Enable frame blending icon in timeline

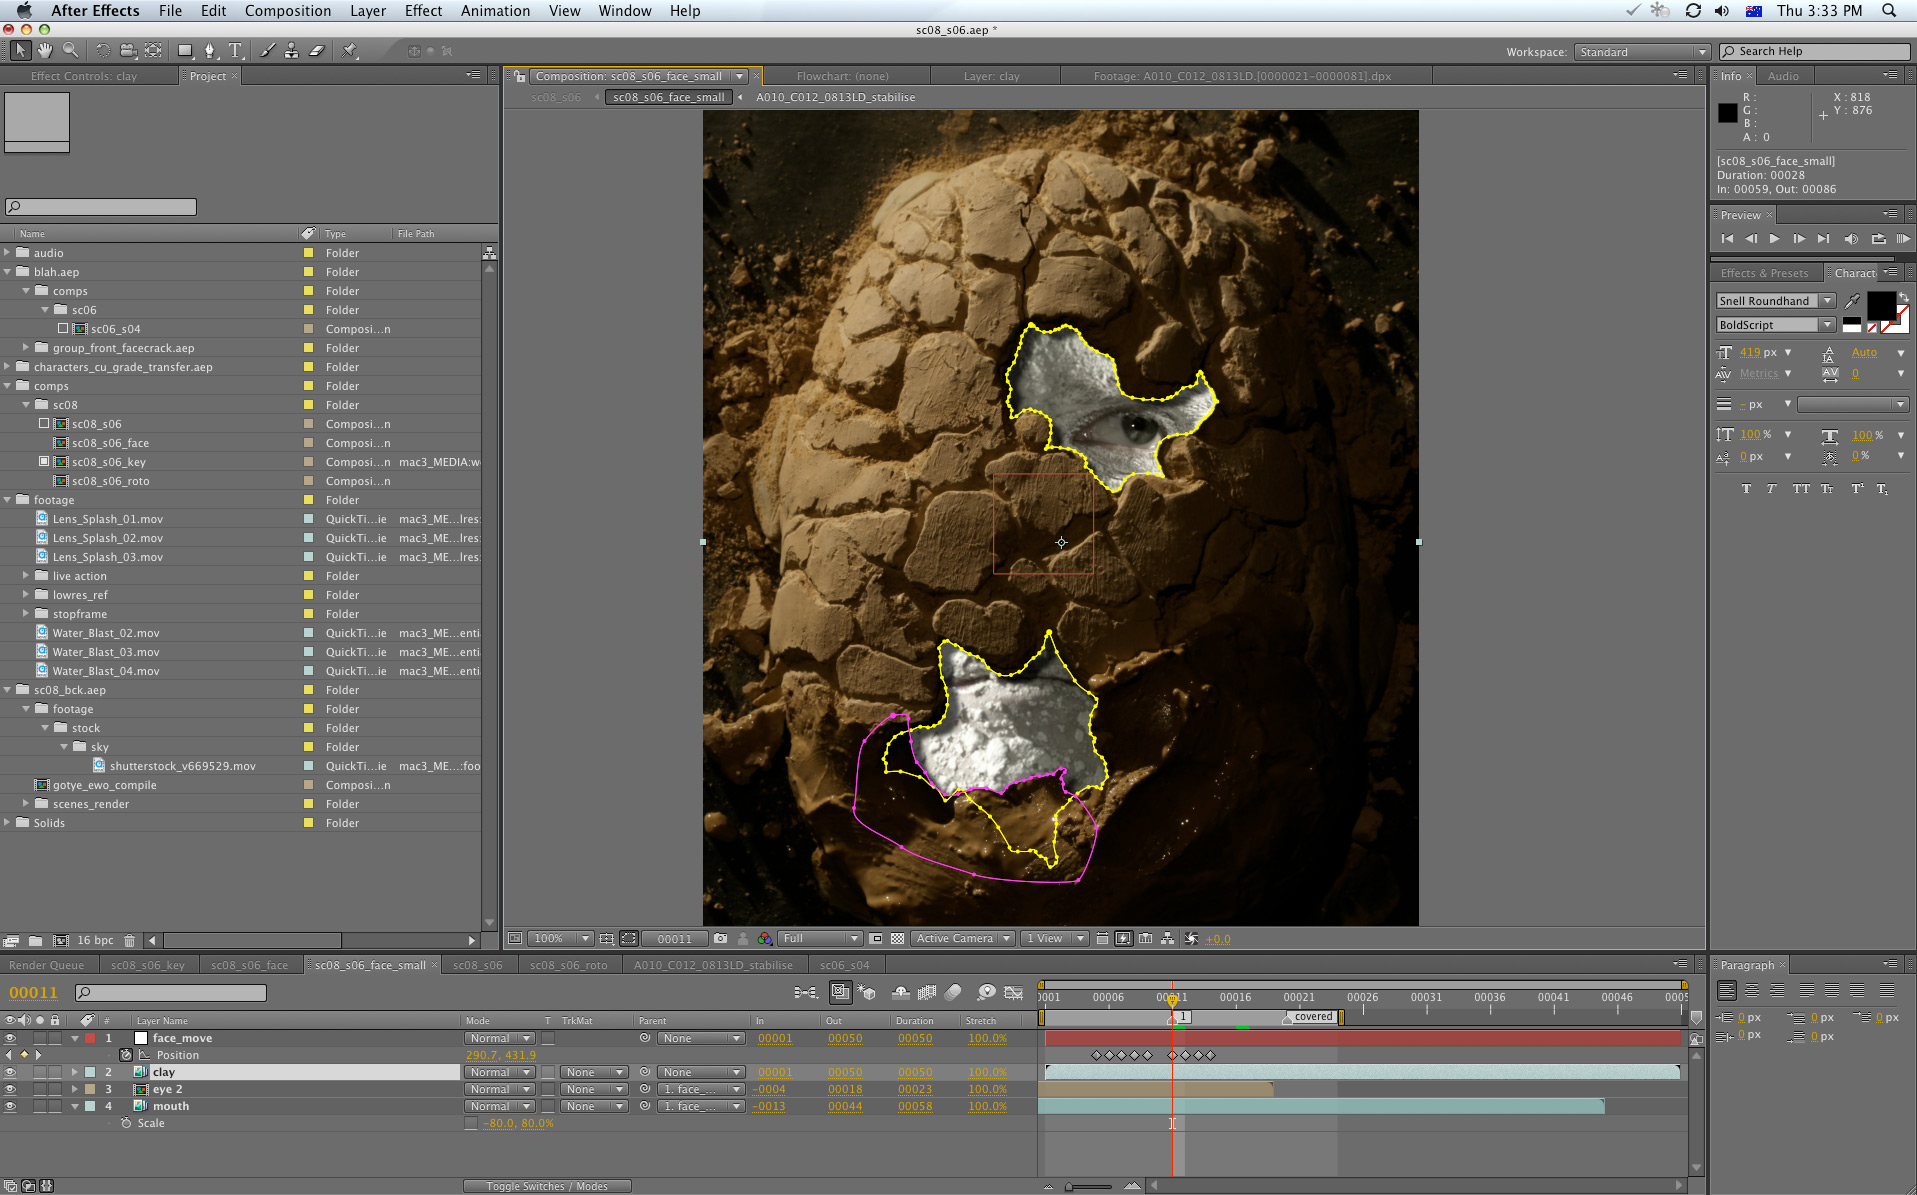pos(927,992)
